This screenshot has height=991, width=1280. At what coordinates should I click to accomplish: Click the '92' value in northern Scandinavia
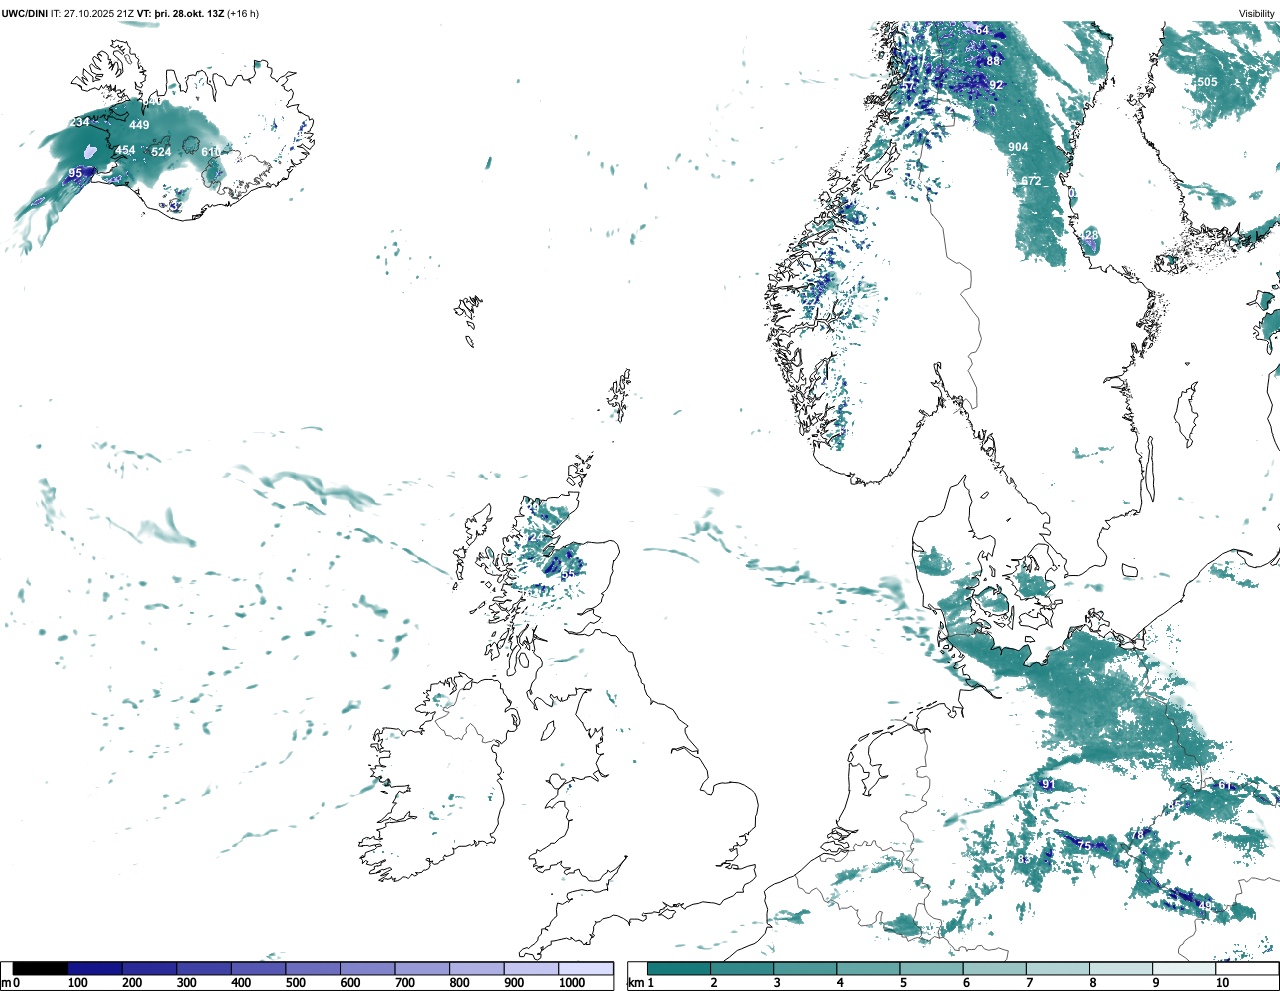[996, 85]
